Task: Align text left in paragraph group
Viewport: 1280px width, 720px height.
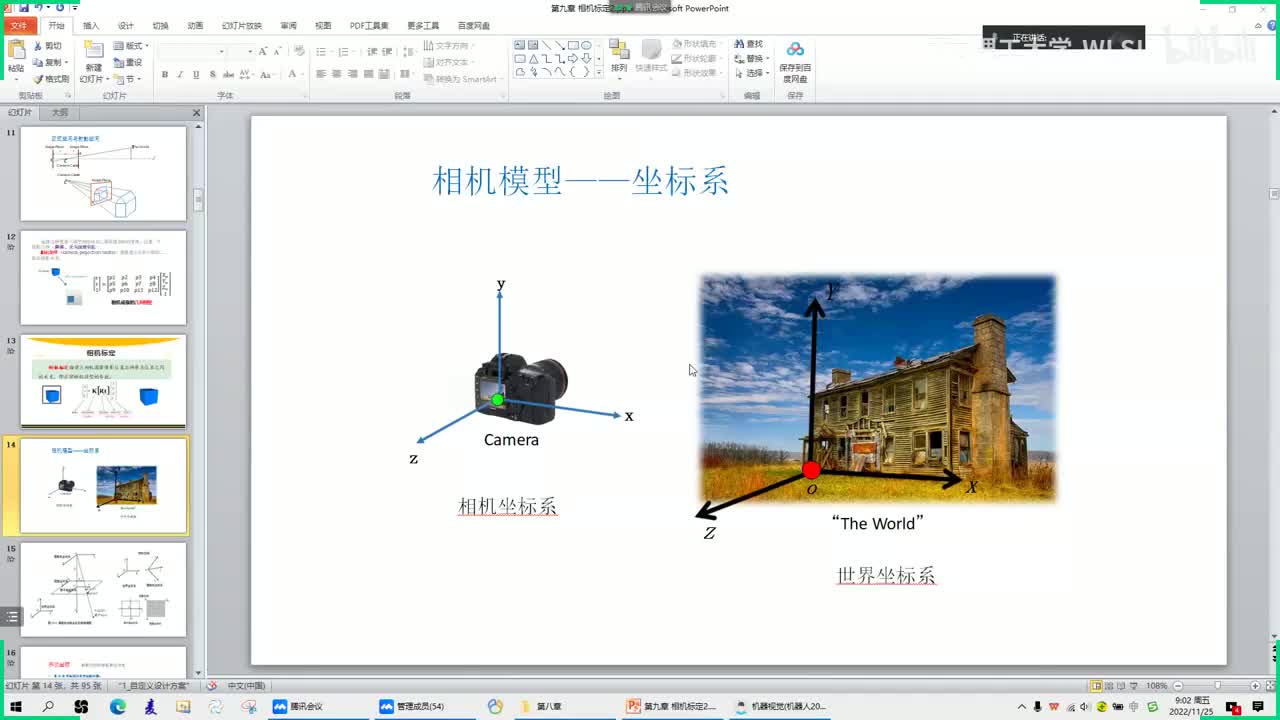Action: click(x=322, y=74)
